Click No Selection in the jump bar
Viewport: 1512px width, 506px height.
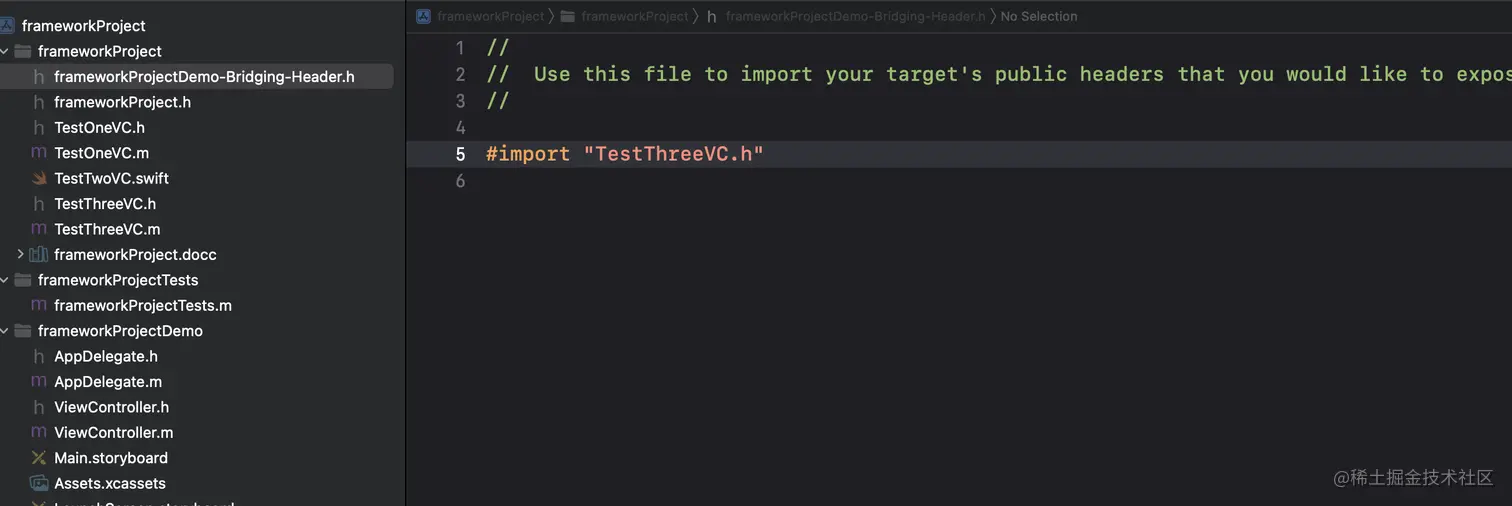(1039, 16)
